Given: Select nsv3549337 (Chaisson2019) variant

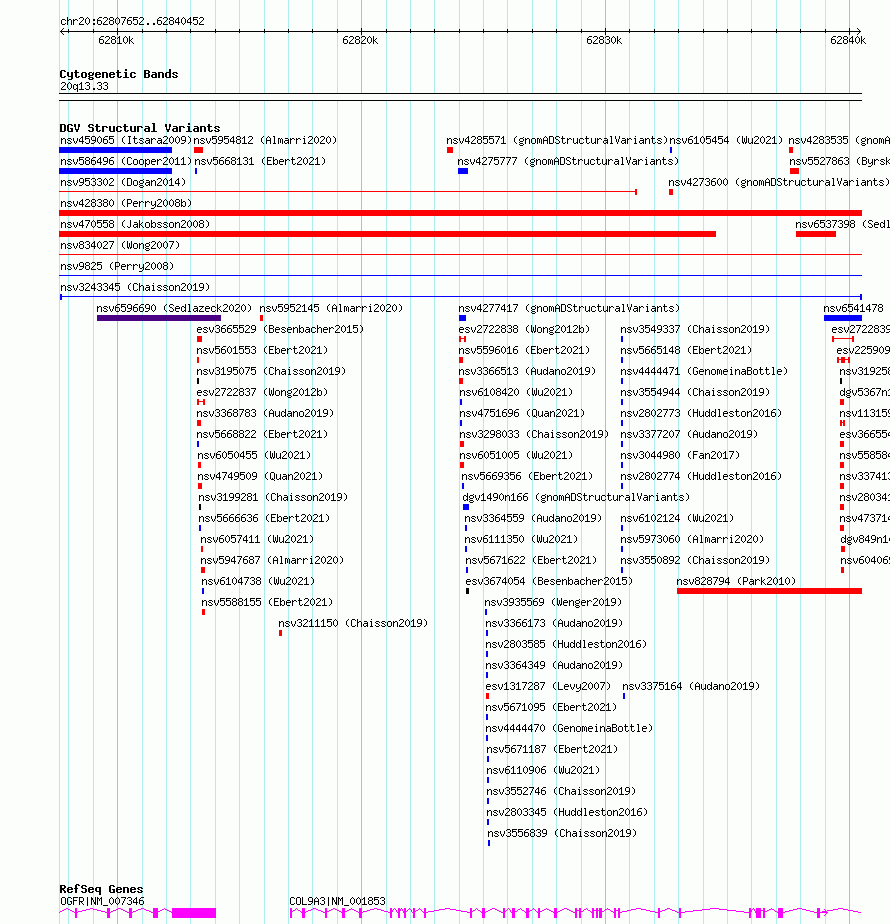Looking at the screenshot, I should pyautogui.click(x=695, y=329).
